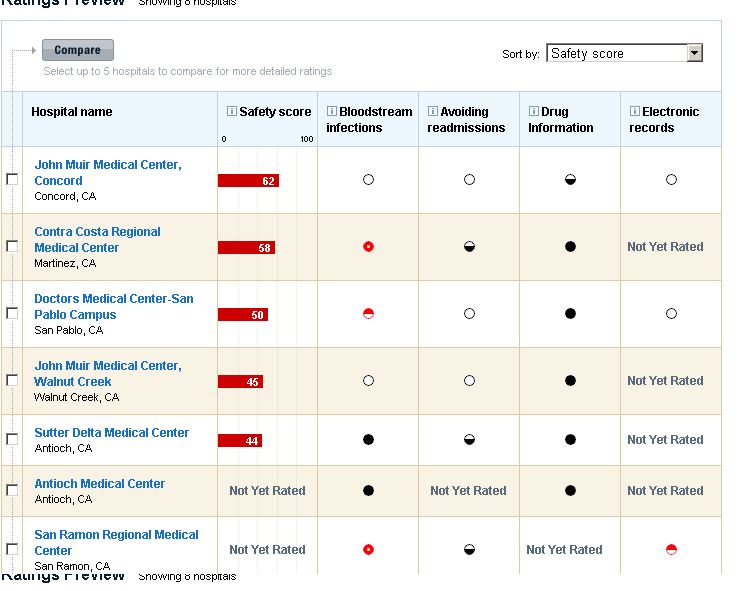Click the Compare button
Viewport: 754px width, 591px height.
(x=78, y=50)
